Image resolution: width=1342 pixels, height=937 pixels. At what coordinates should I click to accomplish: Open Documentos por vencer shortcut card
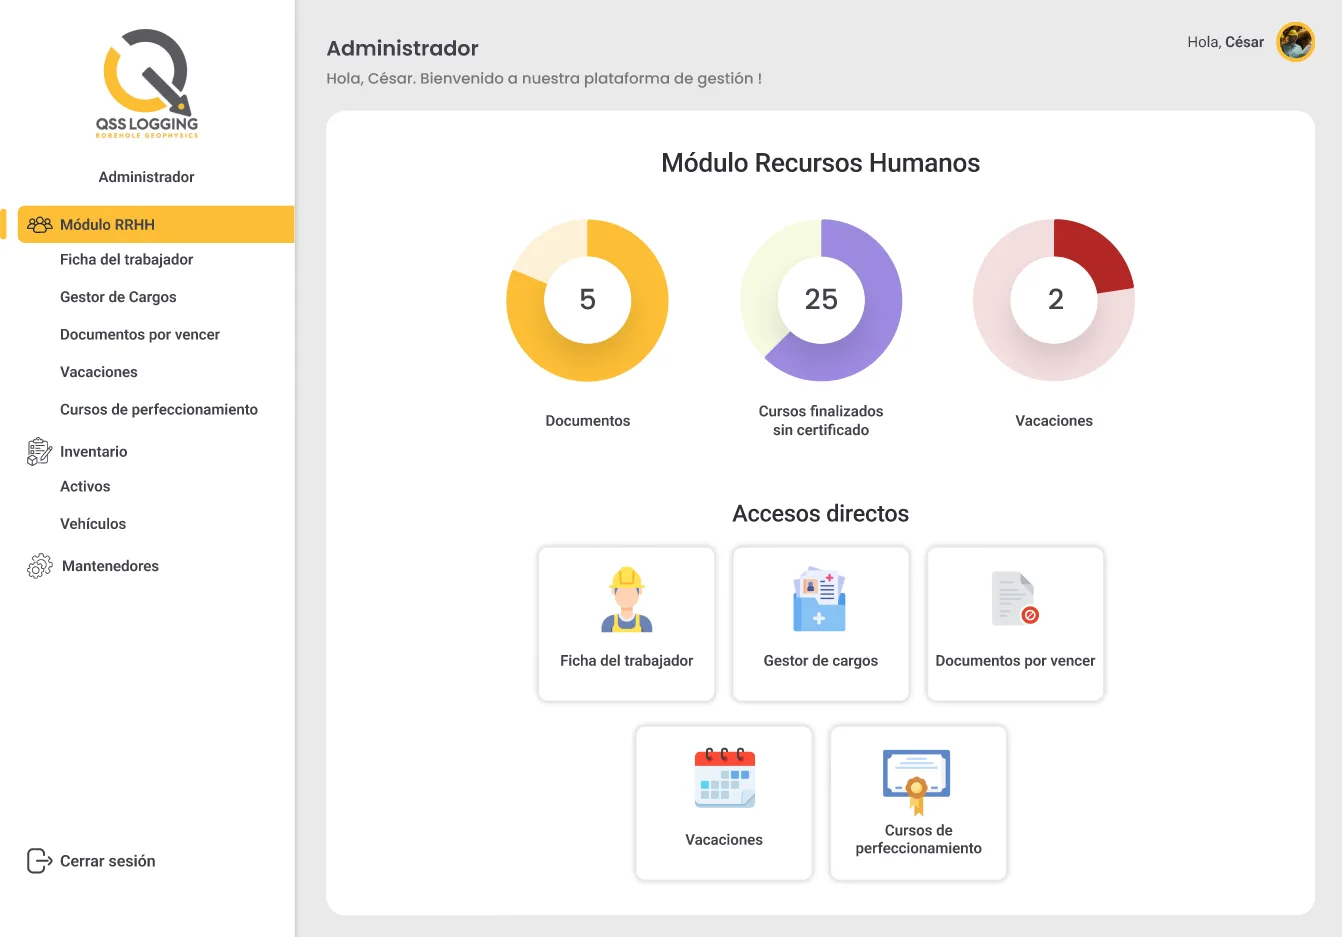pos(1015,624)
